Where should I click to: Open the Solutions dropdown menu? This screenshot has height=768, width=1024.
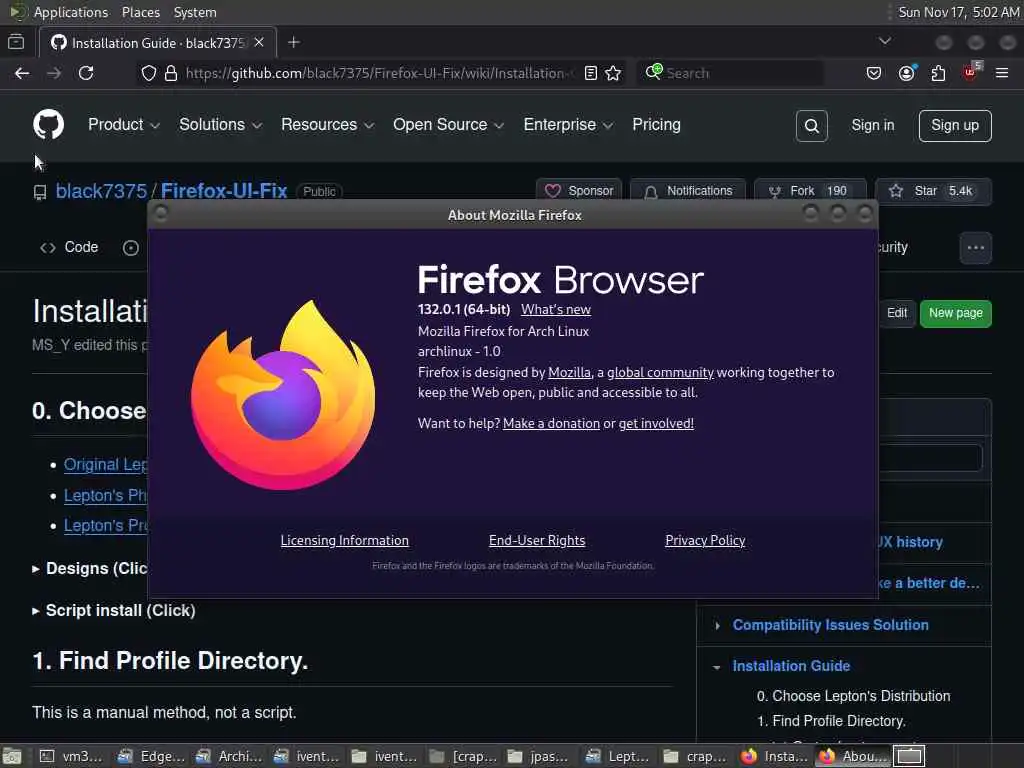pos(220,125)
